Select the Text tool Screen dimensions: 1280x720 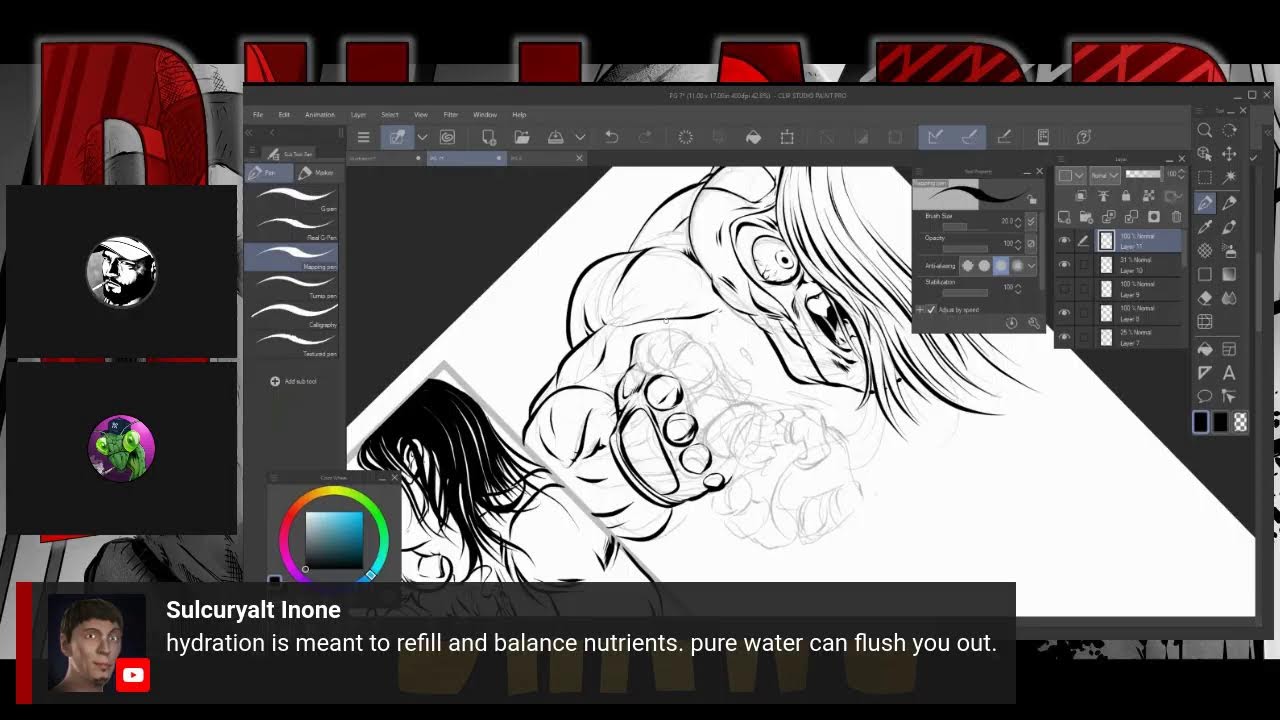pos(1229,373)
